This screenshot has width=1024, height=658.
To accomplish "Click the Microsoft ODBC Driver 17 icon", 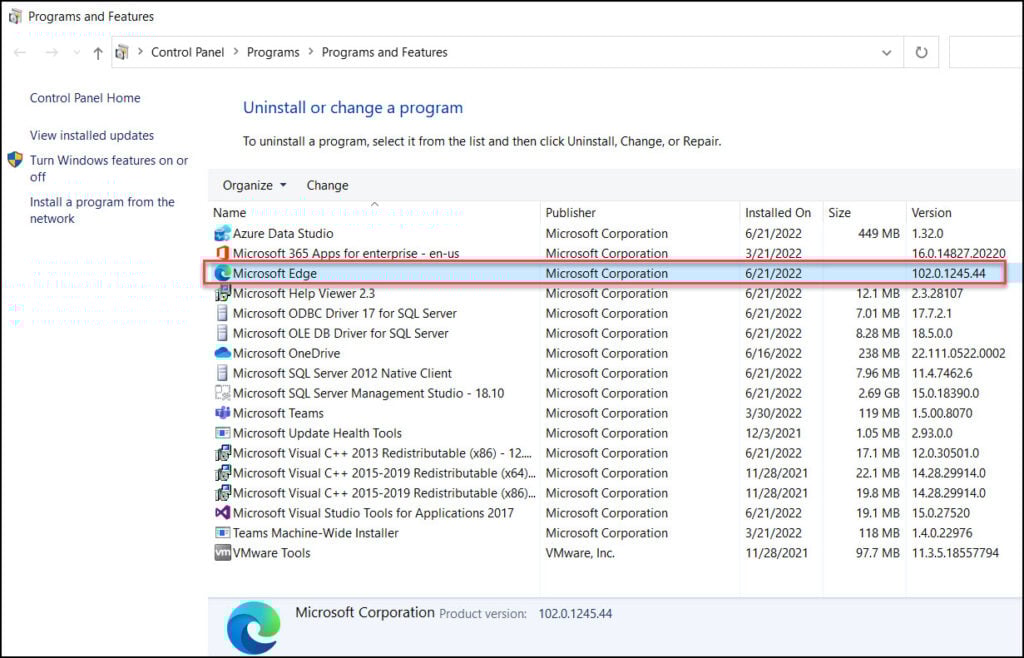I will click(x=222, y=313).
